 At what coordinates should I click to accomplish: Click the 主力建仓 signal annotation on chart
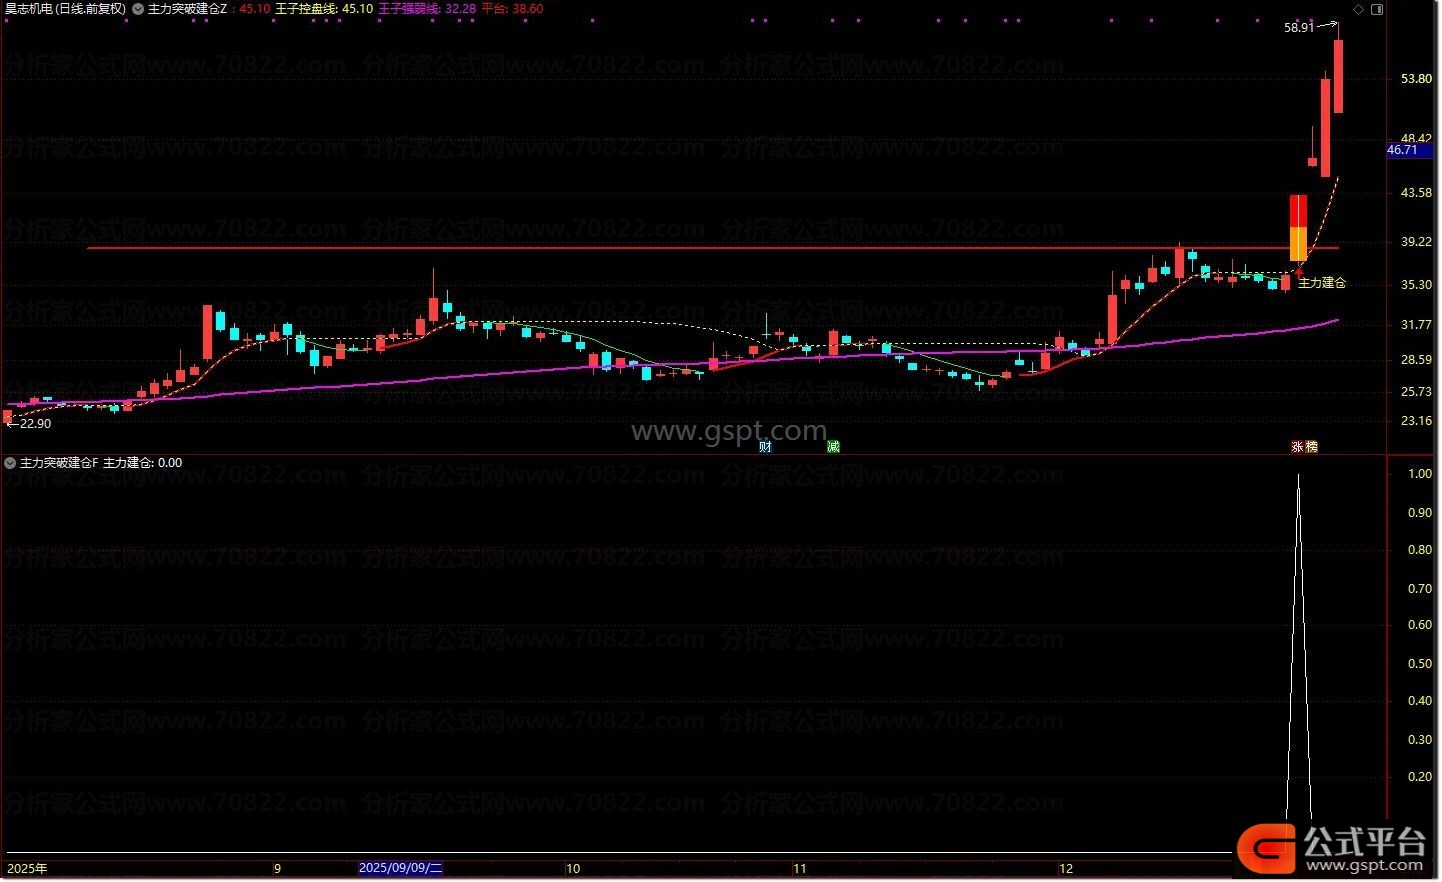(1321, 283)
